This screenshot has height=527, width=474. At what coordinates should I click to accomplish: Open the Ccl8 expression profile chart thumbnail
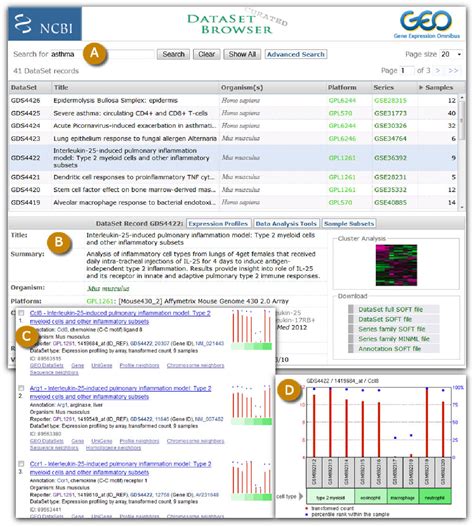(251, 329)
